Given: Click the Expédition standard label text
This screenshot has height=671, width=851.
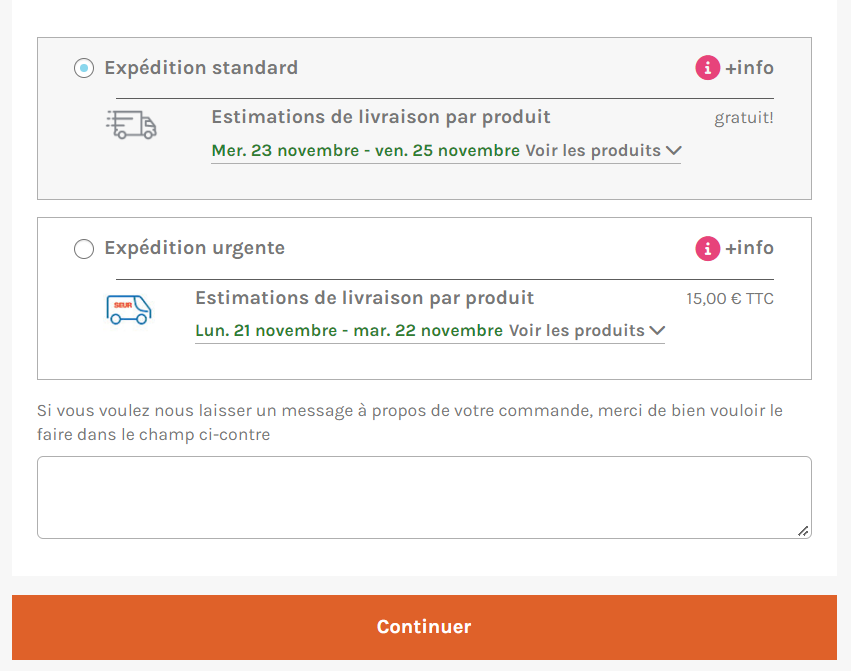Looking at the screenshot, I should (201, 68).
